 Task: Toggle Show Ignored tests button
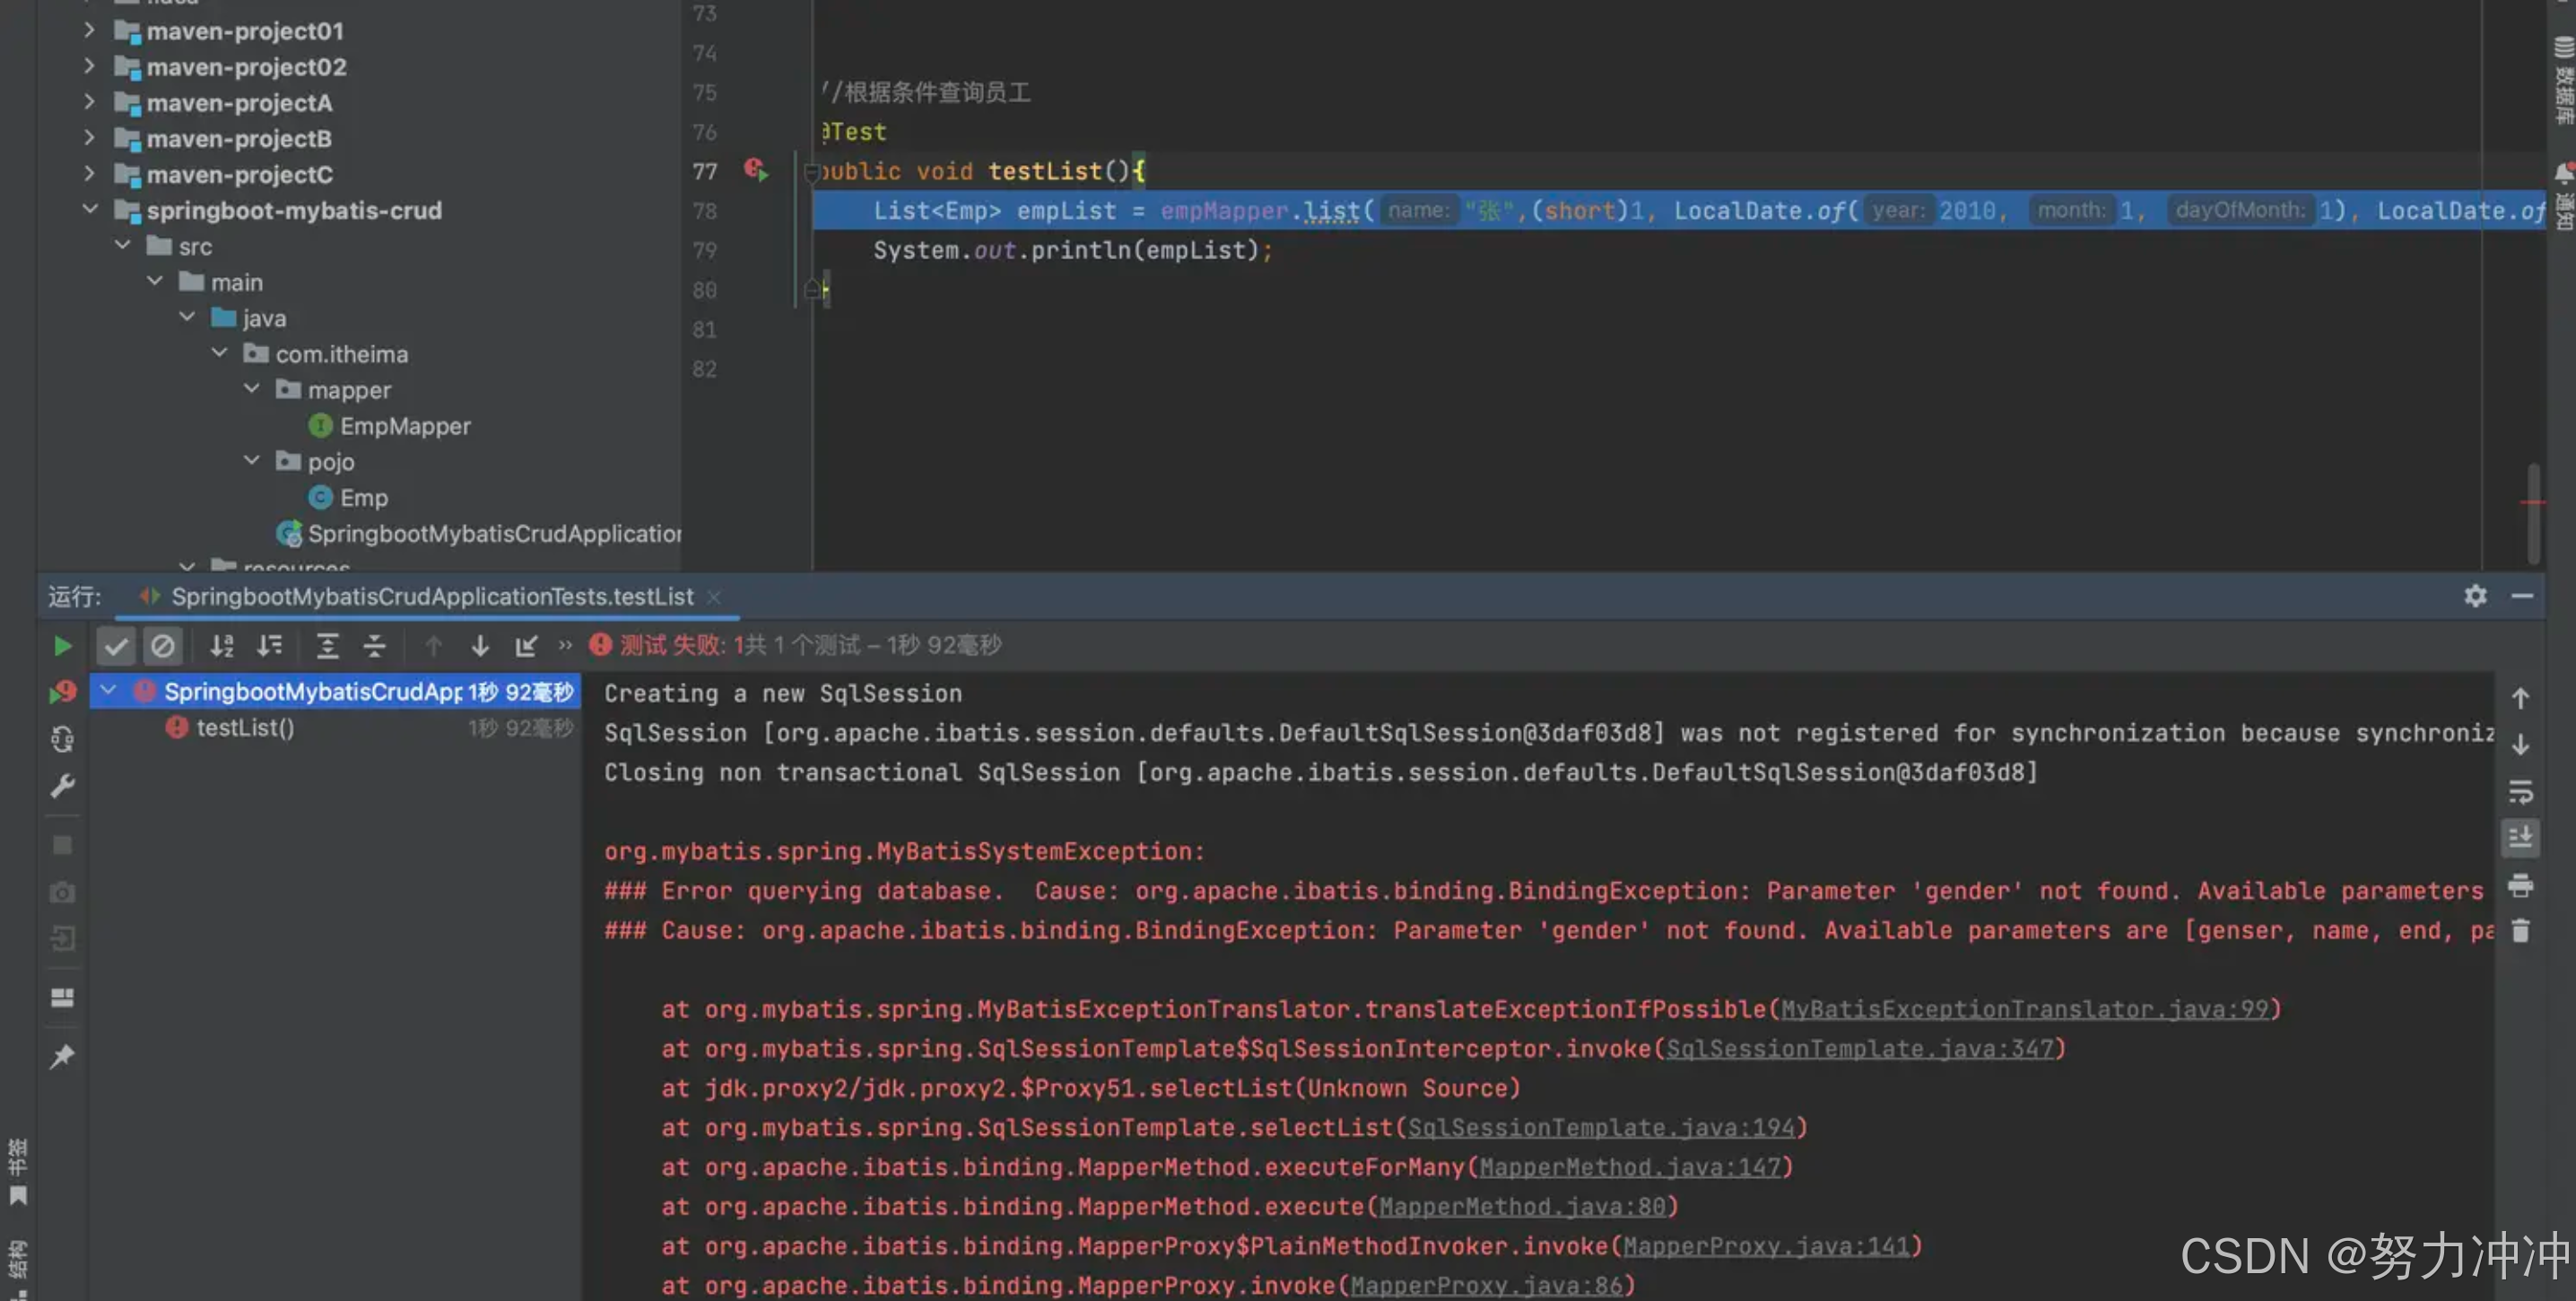(162, 646)
